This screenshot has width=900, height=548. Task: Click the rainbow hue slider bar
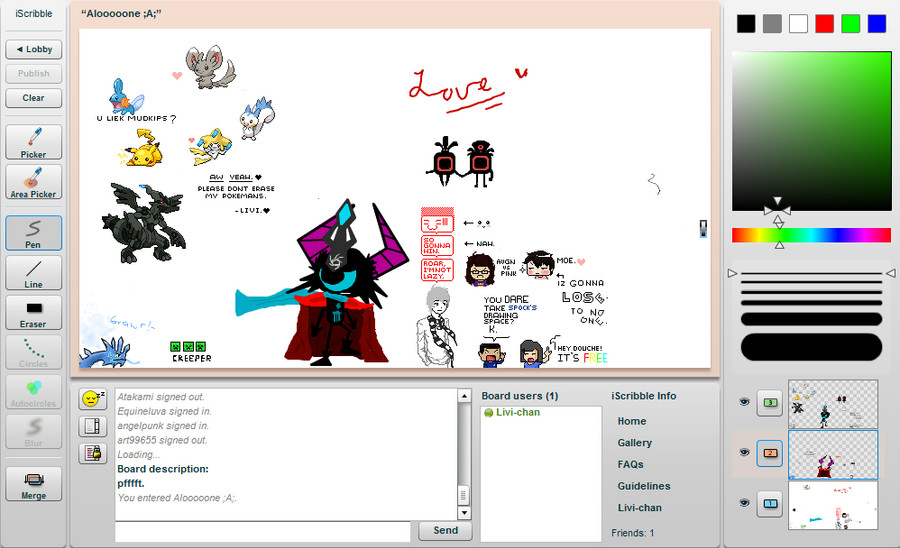click(x=811, y=235)
